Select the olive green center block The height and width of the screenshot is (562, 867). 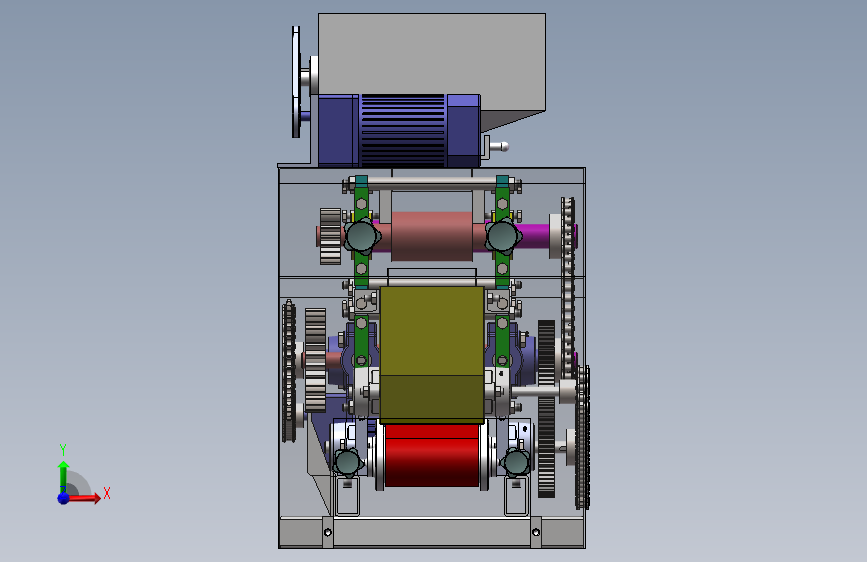pyautogui.click(x=432, y=355)
